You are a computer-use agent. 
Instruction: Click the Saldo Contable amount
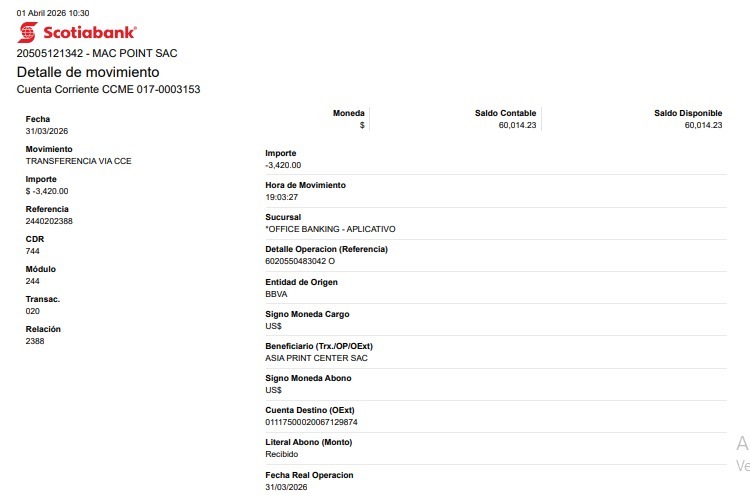click(517, 126)
